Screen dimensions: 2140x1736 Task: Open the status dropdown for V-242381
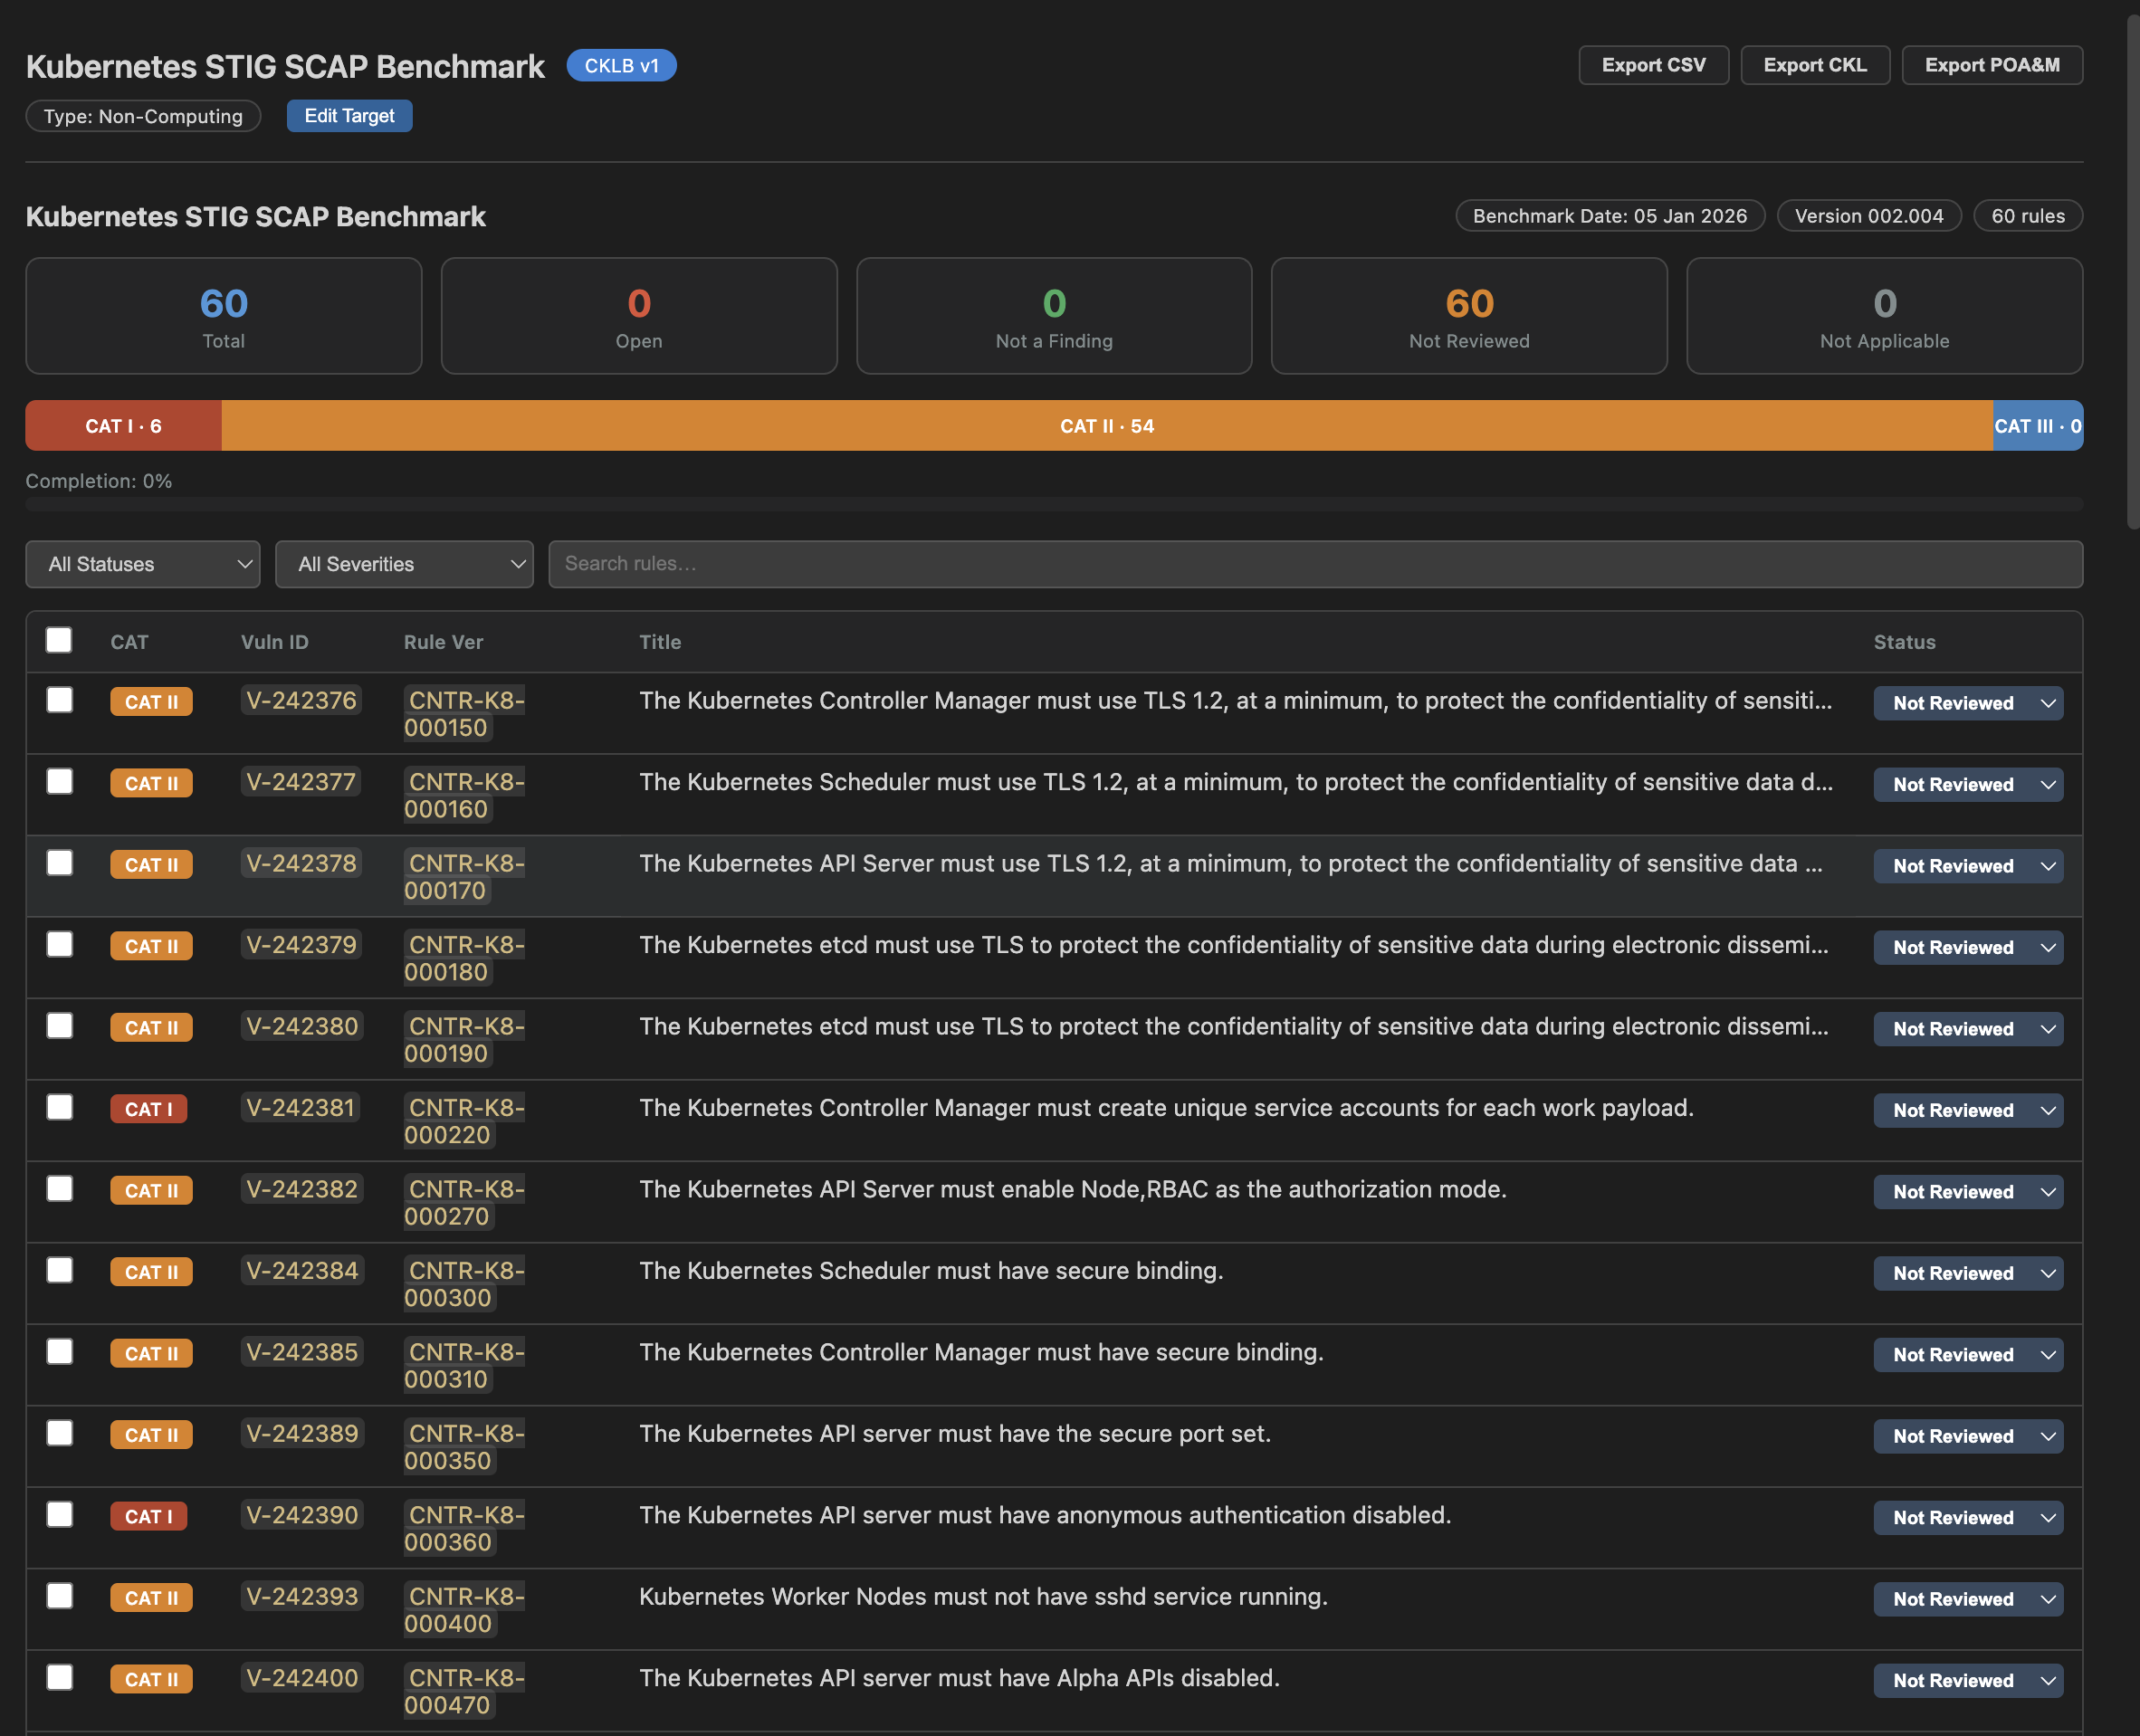tap(1967, 1110)
